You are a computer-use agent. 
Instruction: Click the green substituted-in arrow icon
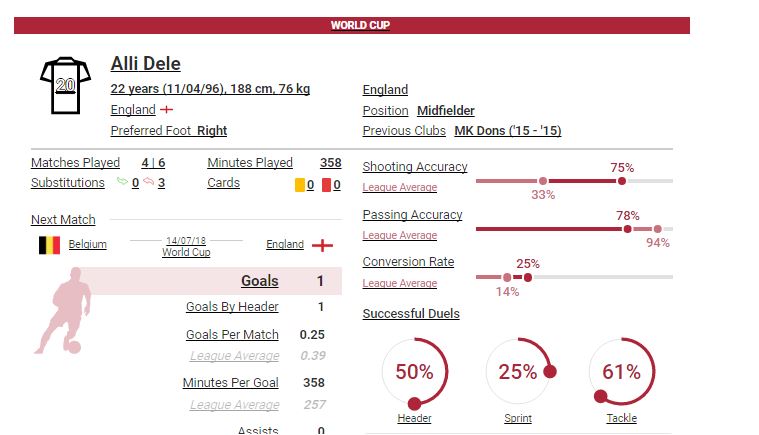click(122, 181)
